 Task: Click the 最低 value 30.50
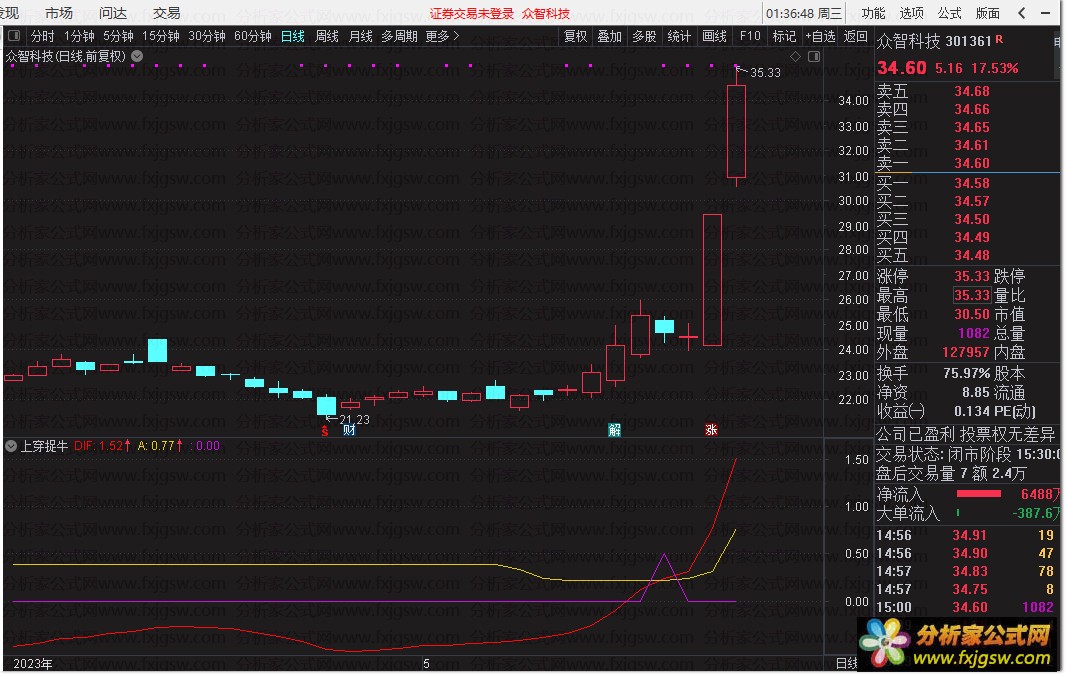(972, 314)
